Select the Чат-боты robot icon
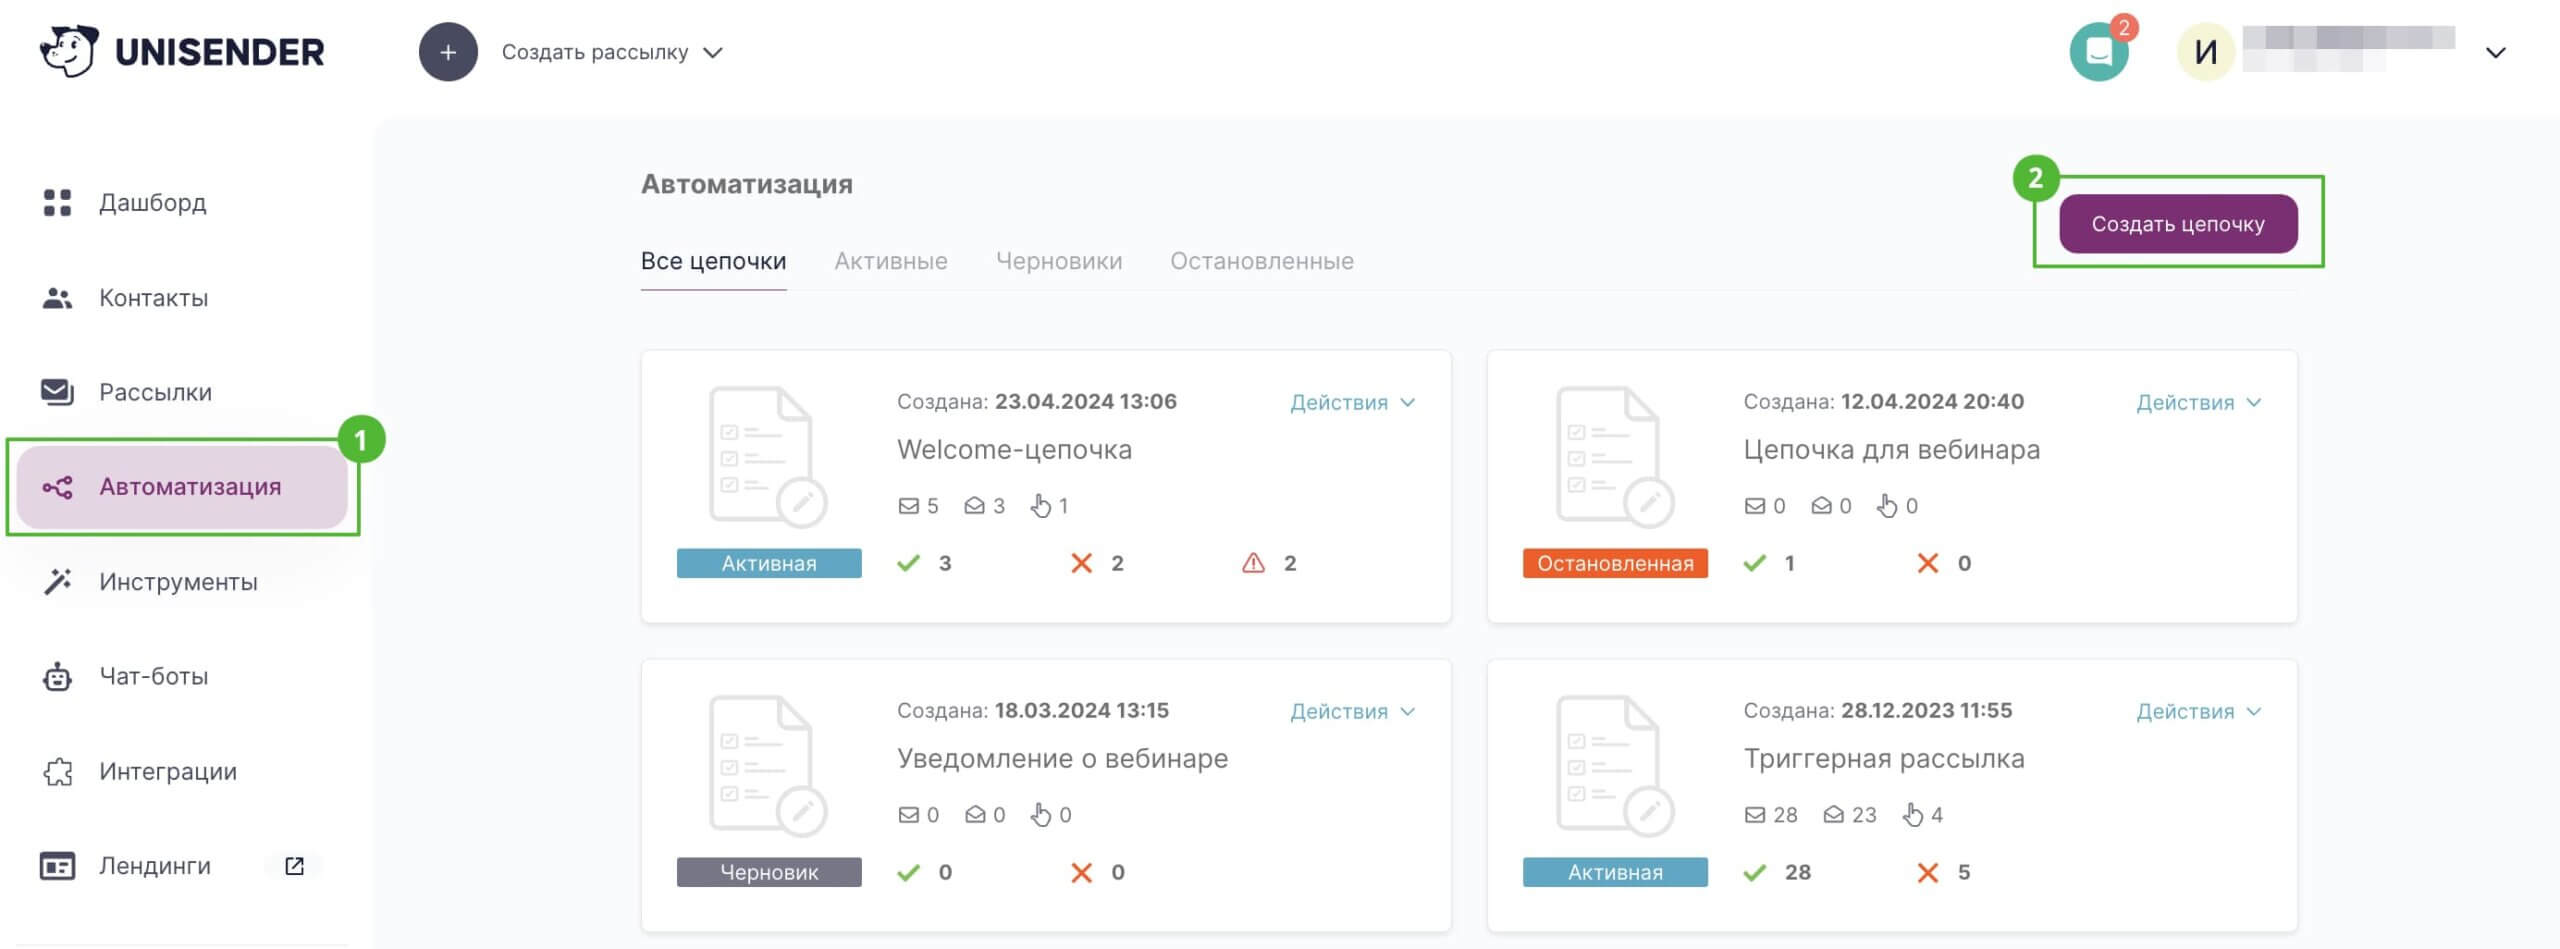This screenshot has width=2560, height=949. [x=57, y=677]
